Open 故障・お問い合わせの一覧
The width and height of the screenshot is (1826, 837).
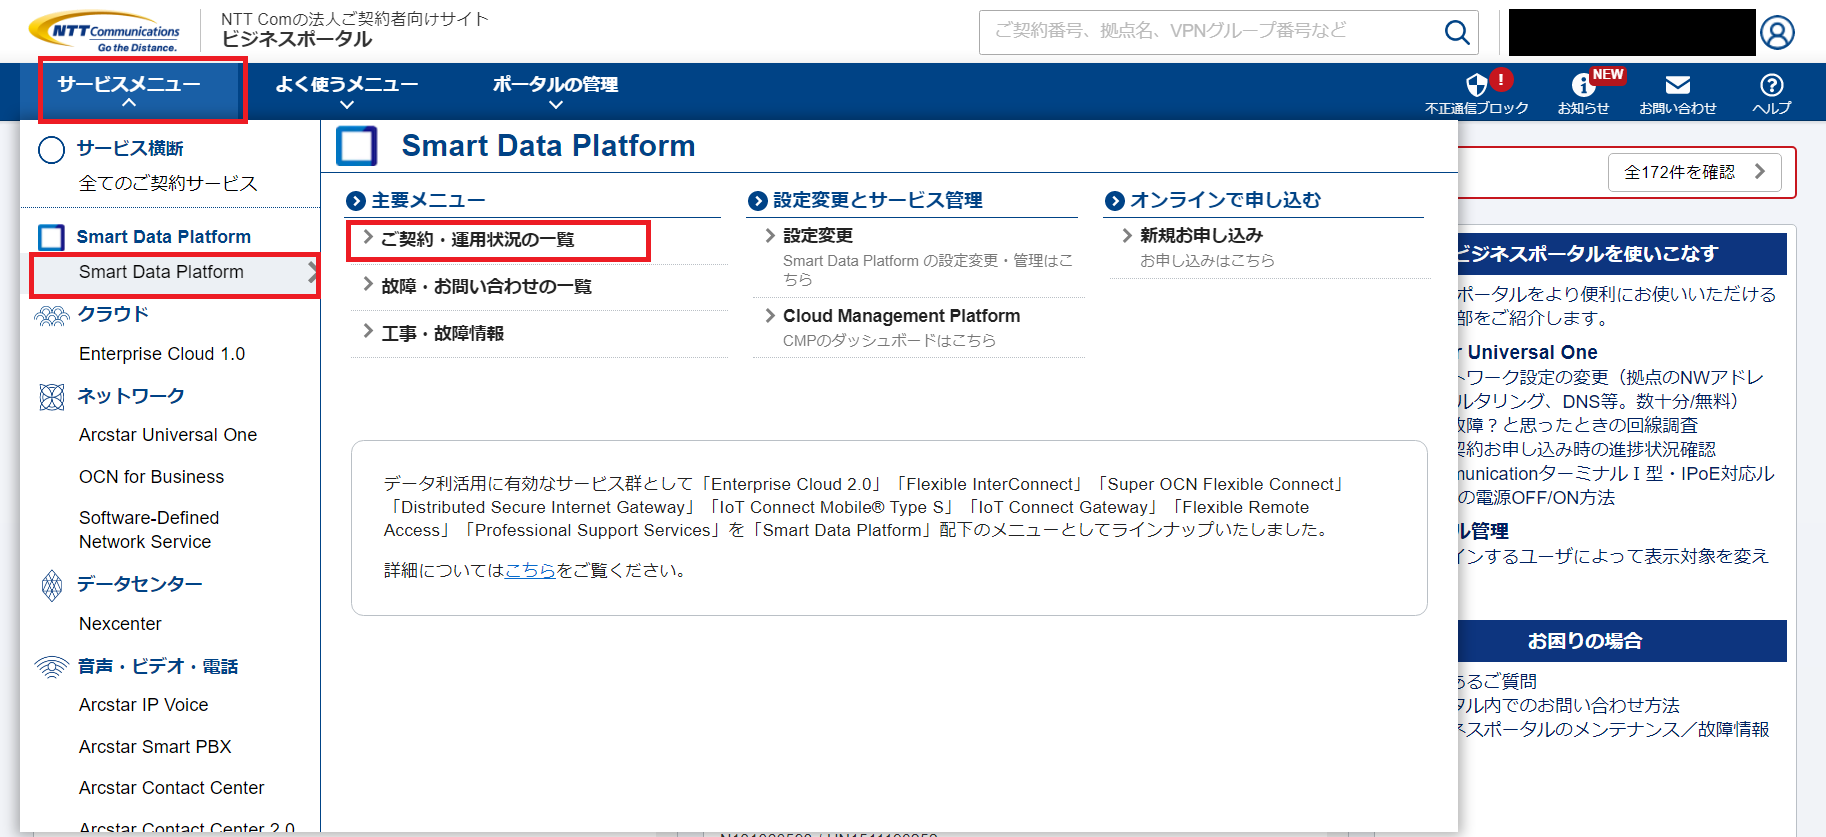click(486, 287)
